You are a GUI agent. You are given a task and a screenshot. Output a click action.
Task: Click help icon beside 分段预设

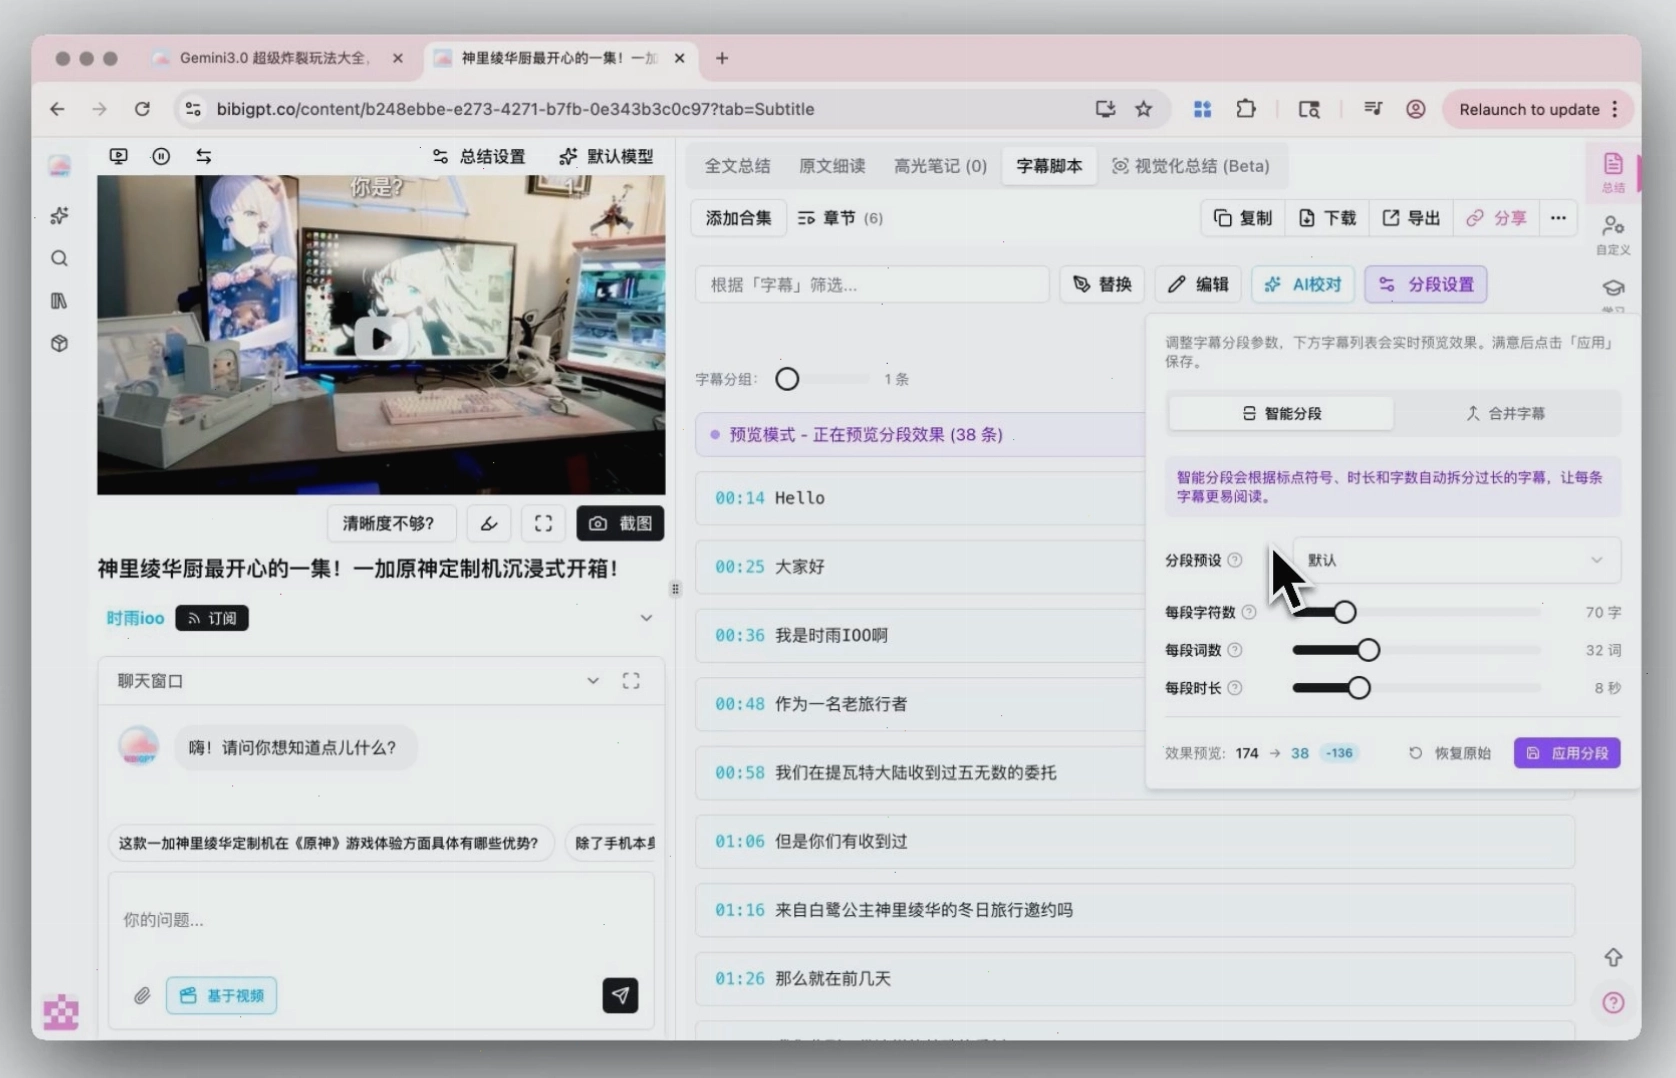pos(1235,560)
